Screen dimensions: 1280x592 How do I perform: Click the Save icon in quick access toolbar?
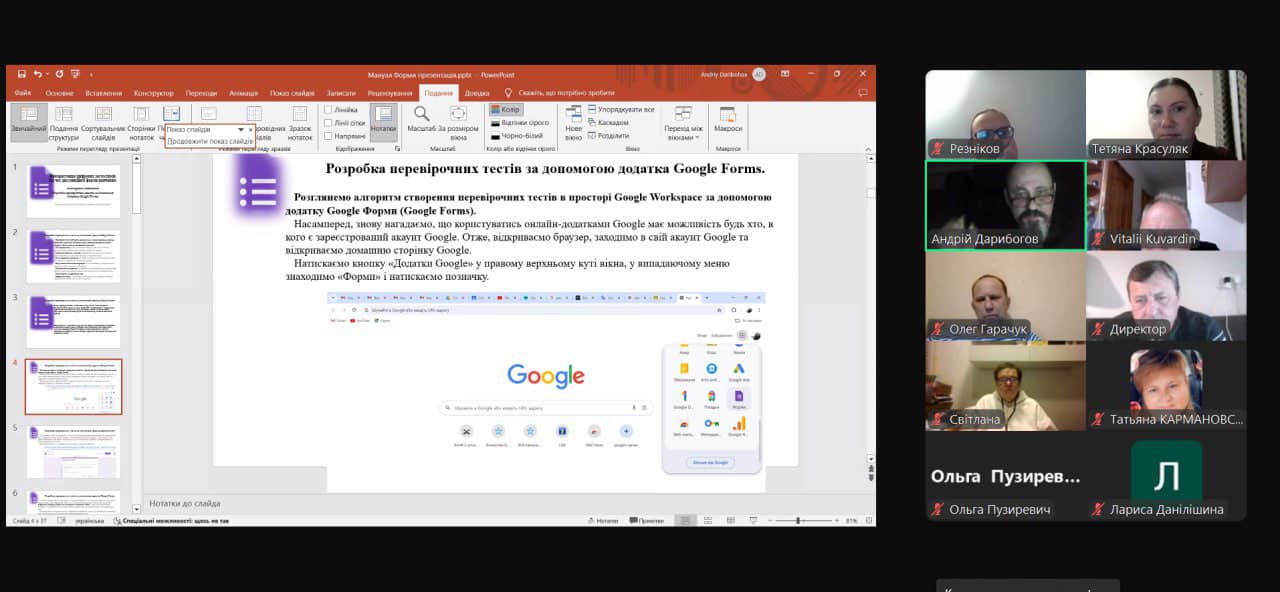20,74
